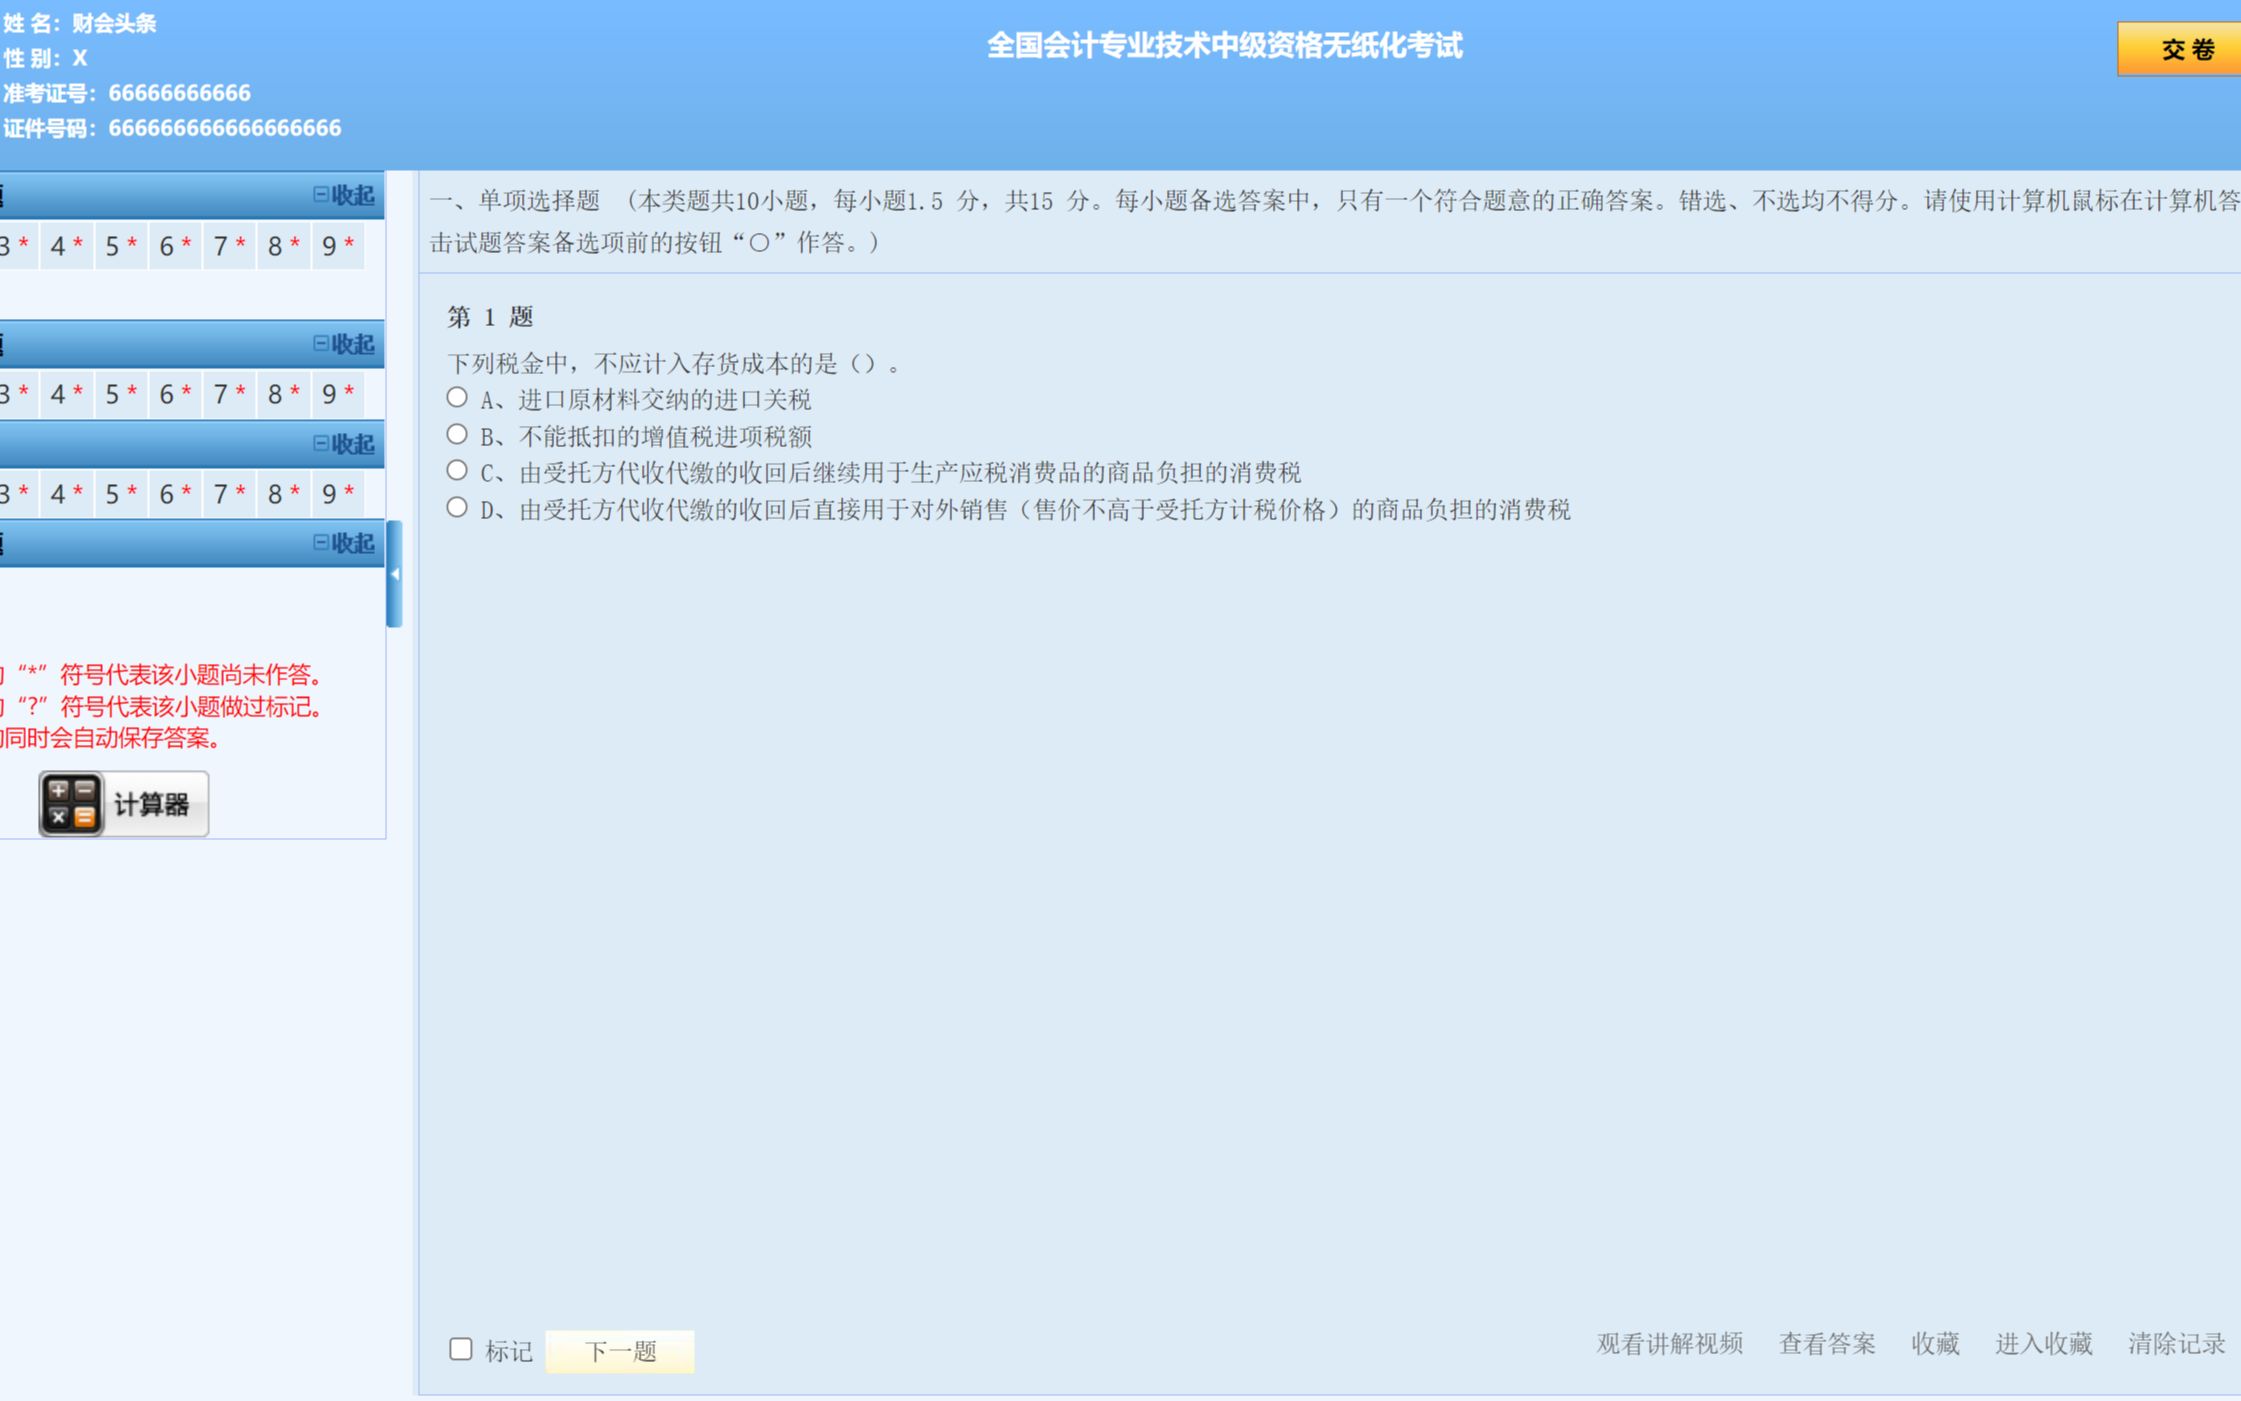
Task: Open the 计算器 calculator tool
Action: [x=123, y=804]
